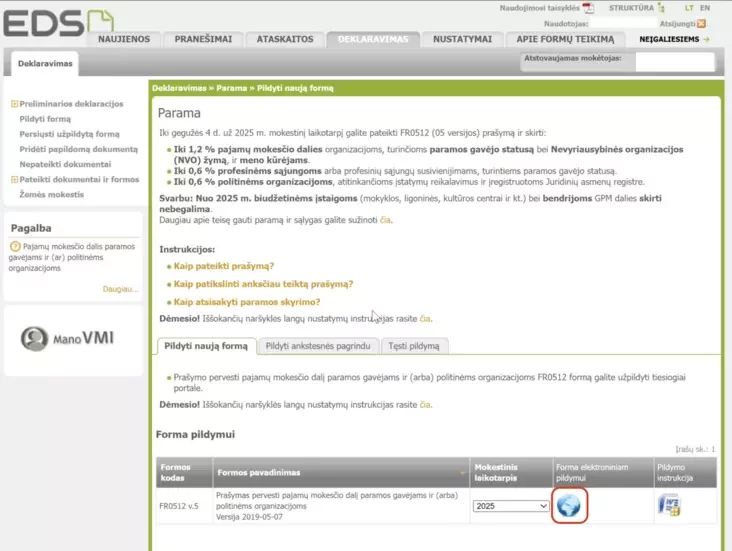732x551 pixels.
Task: Click the Atsijungti logout X icon
Action: [x=702, y=23]
